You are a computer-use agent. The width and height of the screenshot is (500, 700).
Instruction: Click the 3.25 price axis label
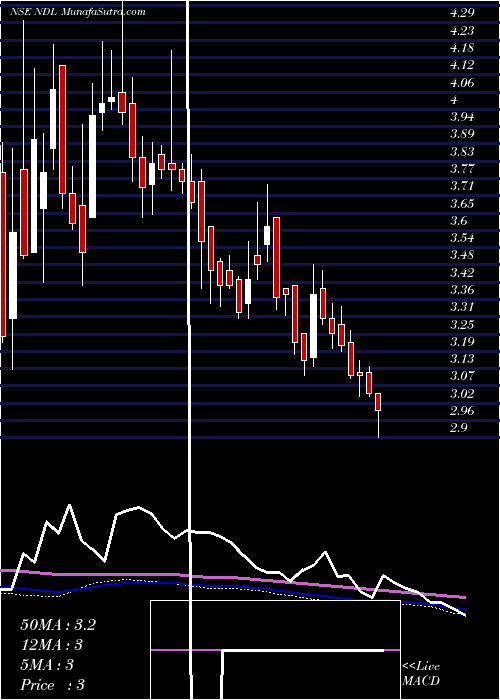462,325
